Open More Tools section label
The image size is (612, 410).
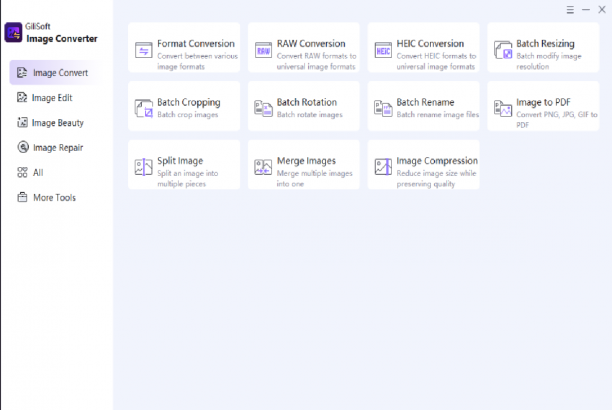(x=55, y=198)
